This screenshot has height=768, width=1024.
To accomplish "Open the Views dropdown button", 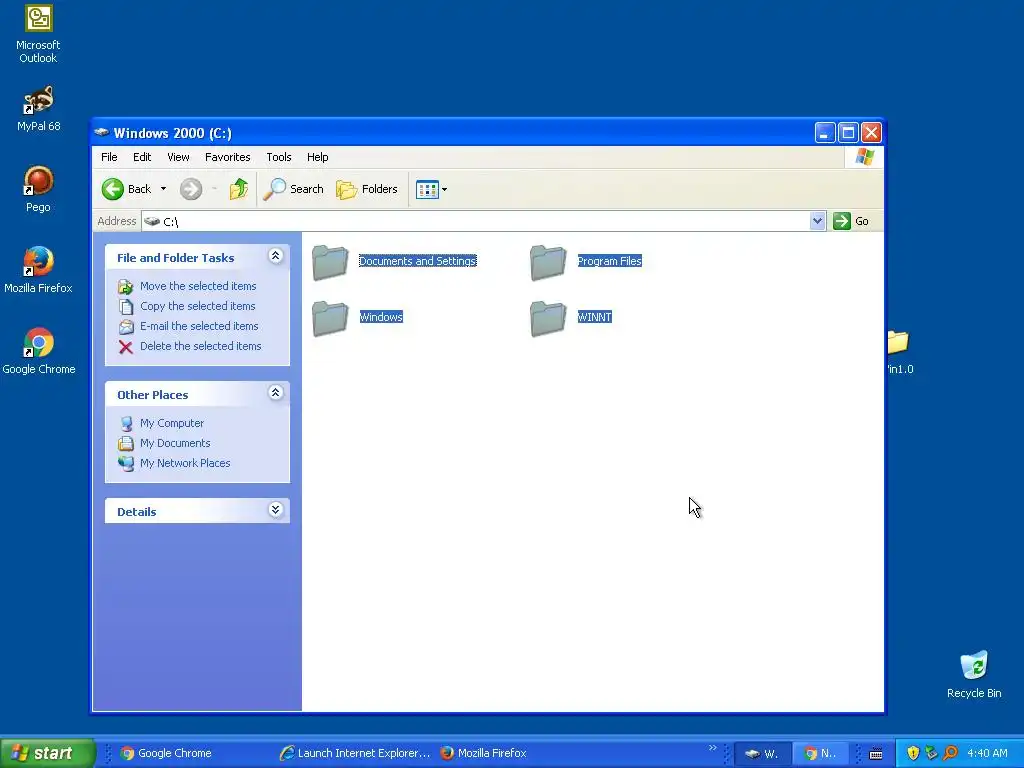I will (x=431, y=189).
